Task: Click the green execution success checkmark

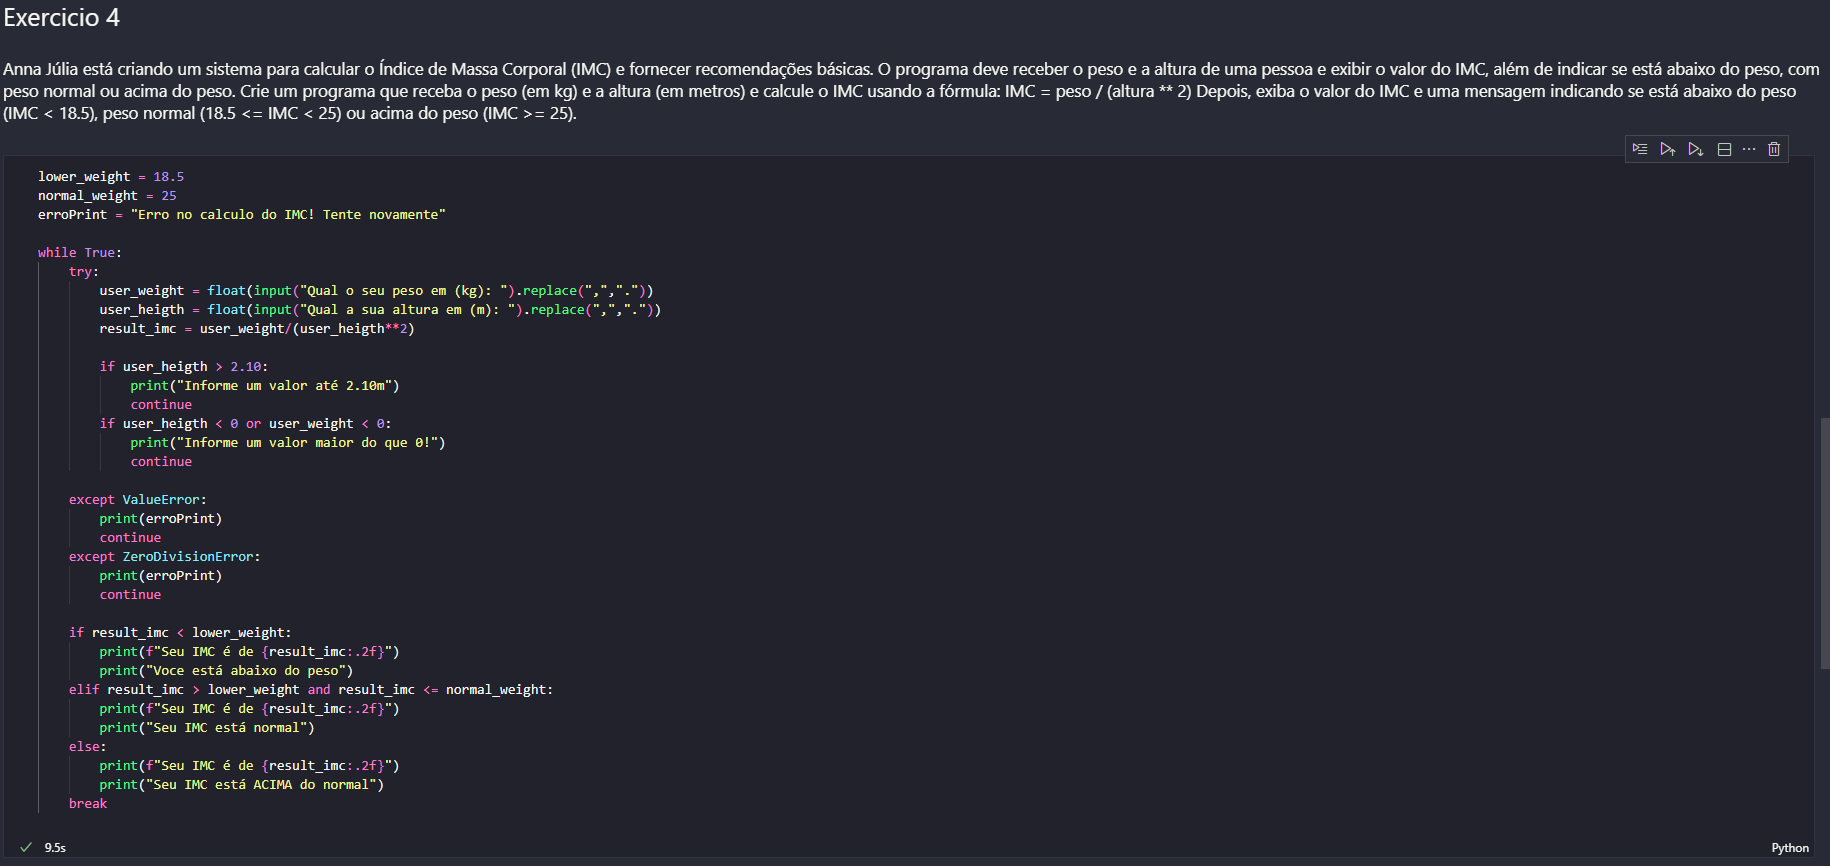Action: tap(26, 847)
